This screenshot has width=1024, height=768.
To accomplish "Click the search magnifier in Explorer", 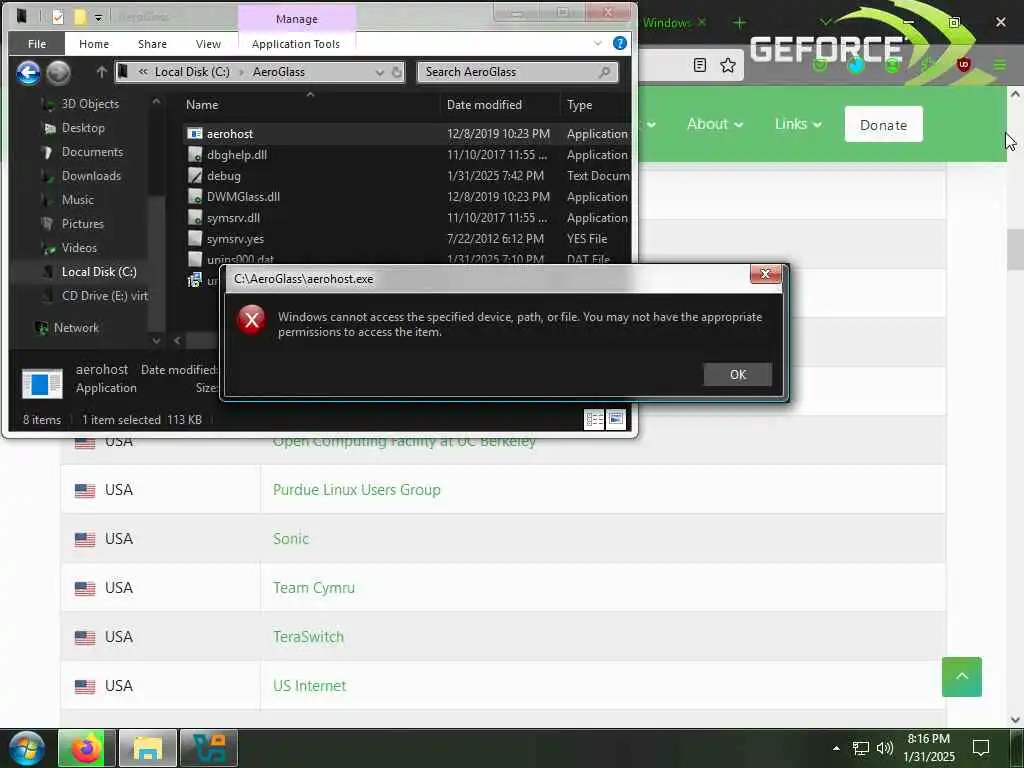I will (605, 72).
